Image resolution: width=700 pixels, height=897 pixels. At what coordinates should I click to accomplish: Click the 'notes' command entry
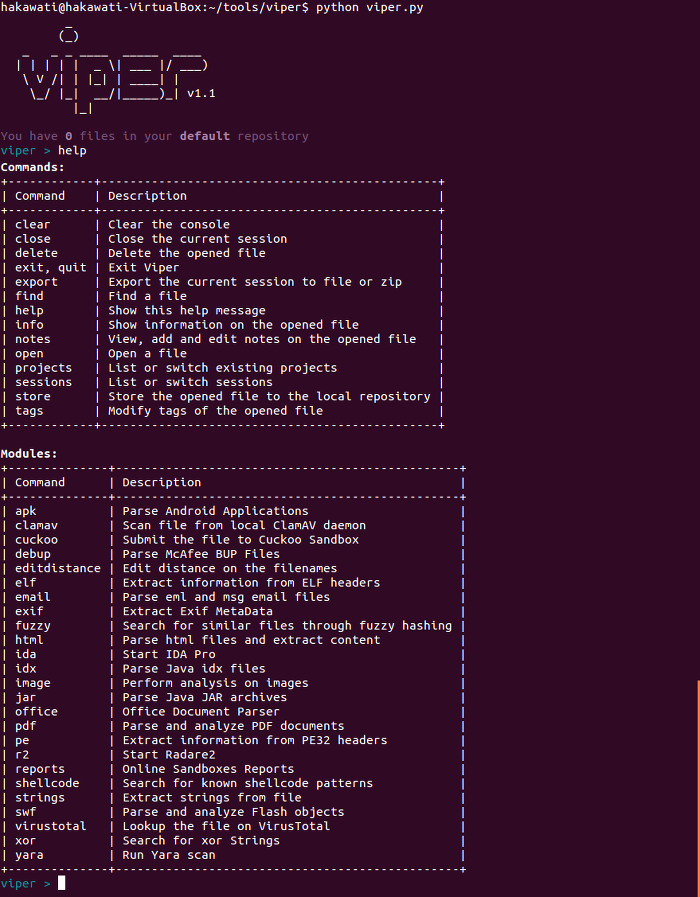pos(33,339)
